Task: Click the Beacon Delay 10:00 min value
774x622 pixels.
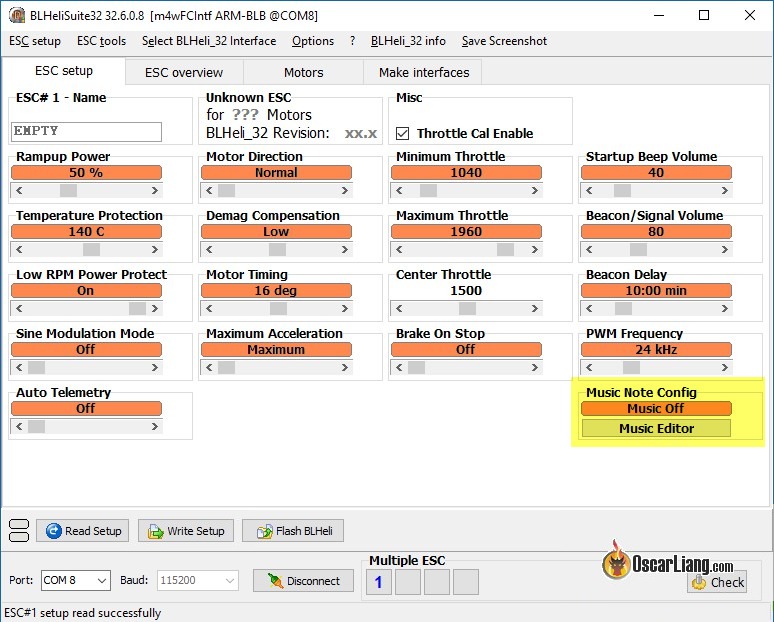Action: [656, 290]
